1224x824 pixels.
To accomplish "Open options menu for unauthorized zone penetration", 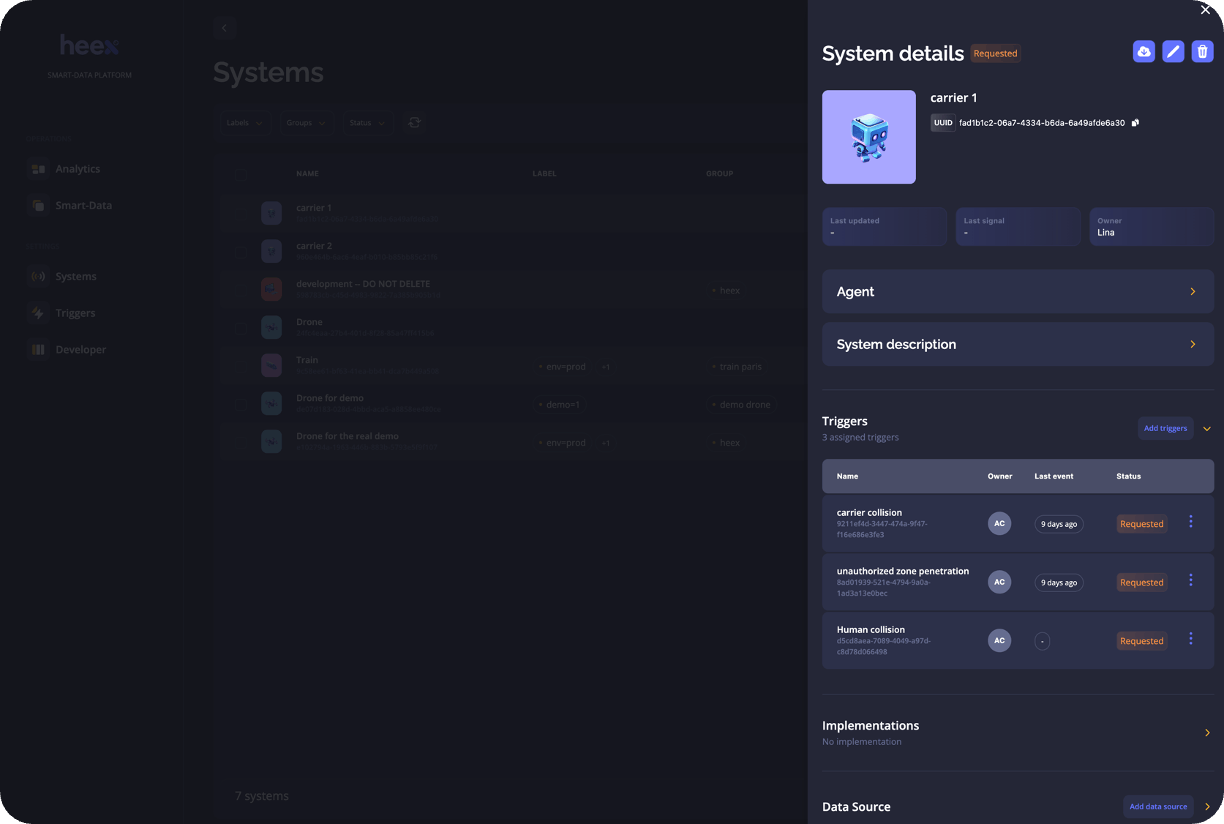I will 1191,580.
